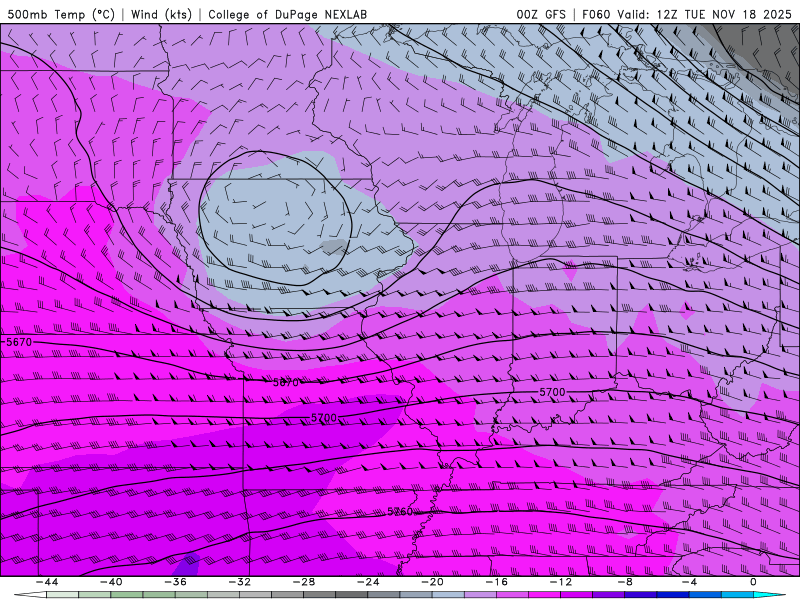
Task: Select the 5670 label along Iowa-Missouri trough
Action: 286,382
